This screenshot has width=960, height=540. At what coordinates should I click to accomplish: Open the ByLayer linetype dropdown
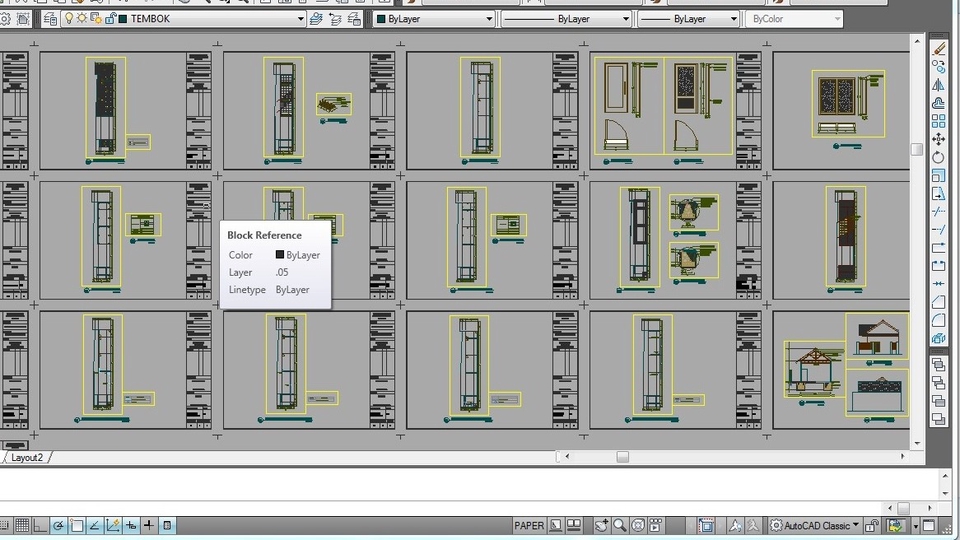tap(626, 19)
